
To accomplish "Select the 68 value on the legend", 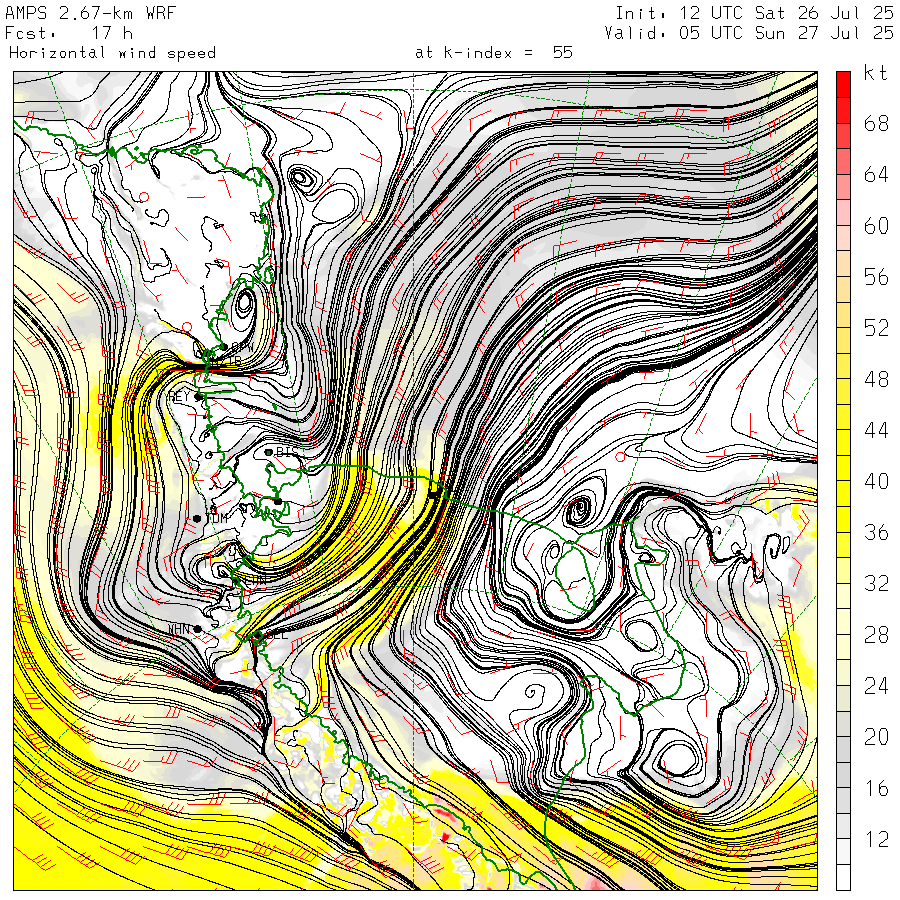I will (x=876, y=123).
